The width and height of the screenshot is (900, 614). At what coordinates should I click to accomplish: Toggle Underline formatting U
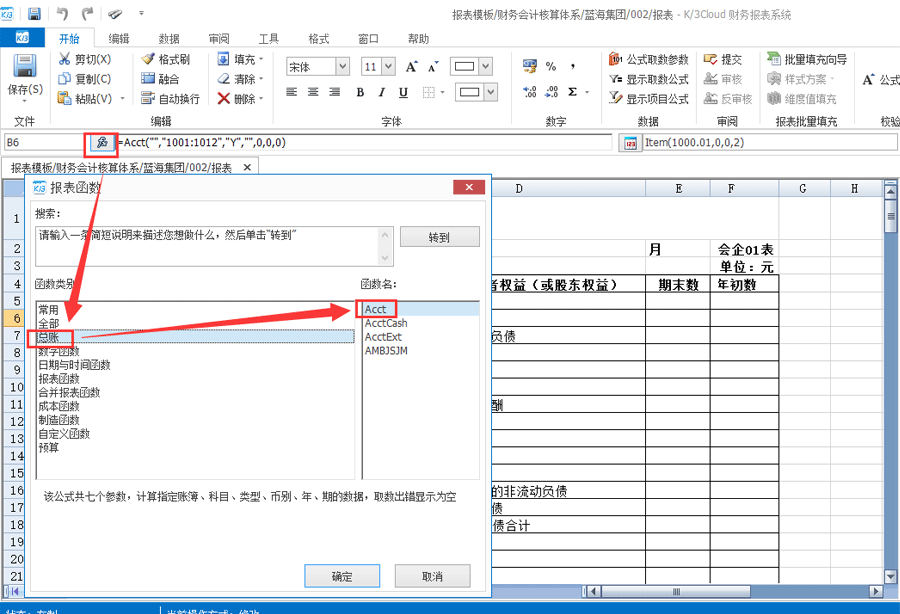[x=404, y=92]
